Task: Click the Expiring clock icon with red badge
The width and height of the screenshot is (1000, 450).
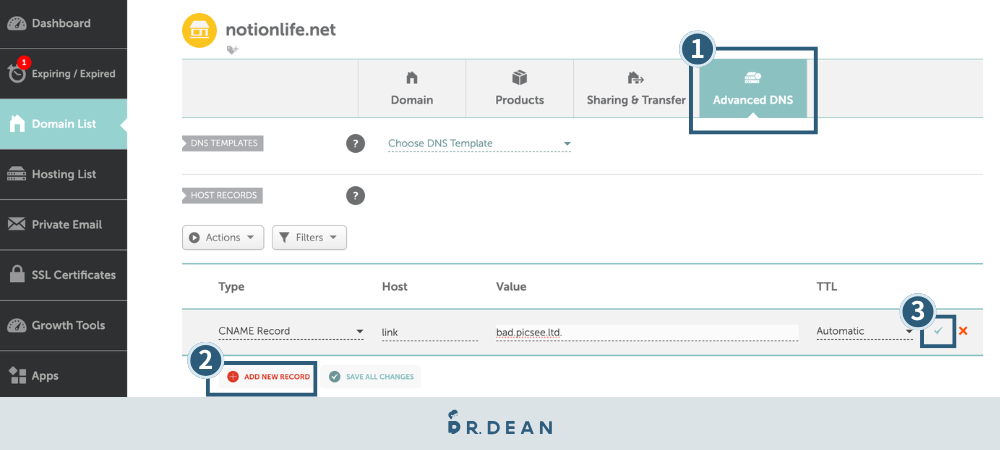Action: point(17,71)
